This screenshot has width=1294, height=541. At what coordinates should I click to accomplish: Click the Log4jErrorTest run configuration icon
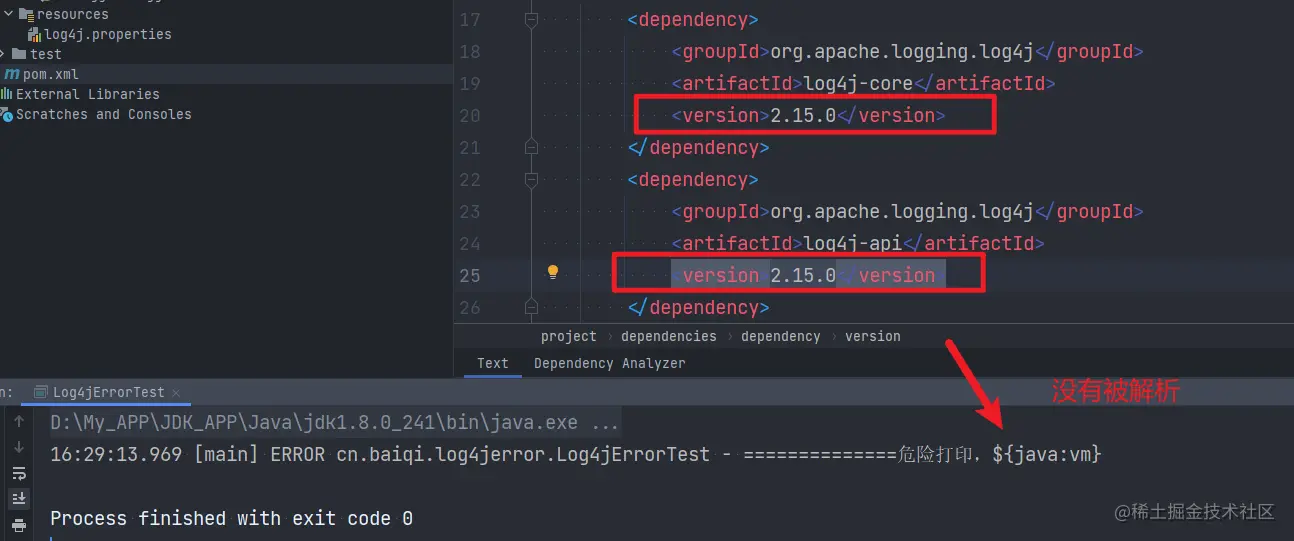(42, 393)
